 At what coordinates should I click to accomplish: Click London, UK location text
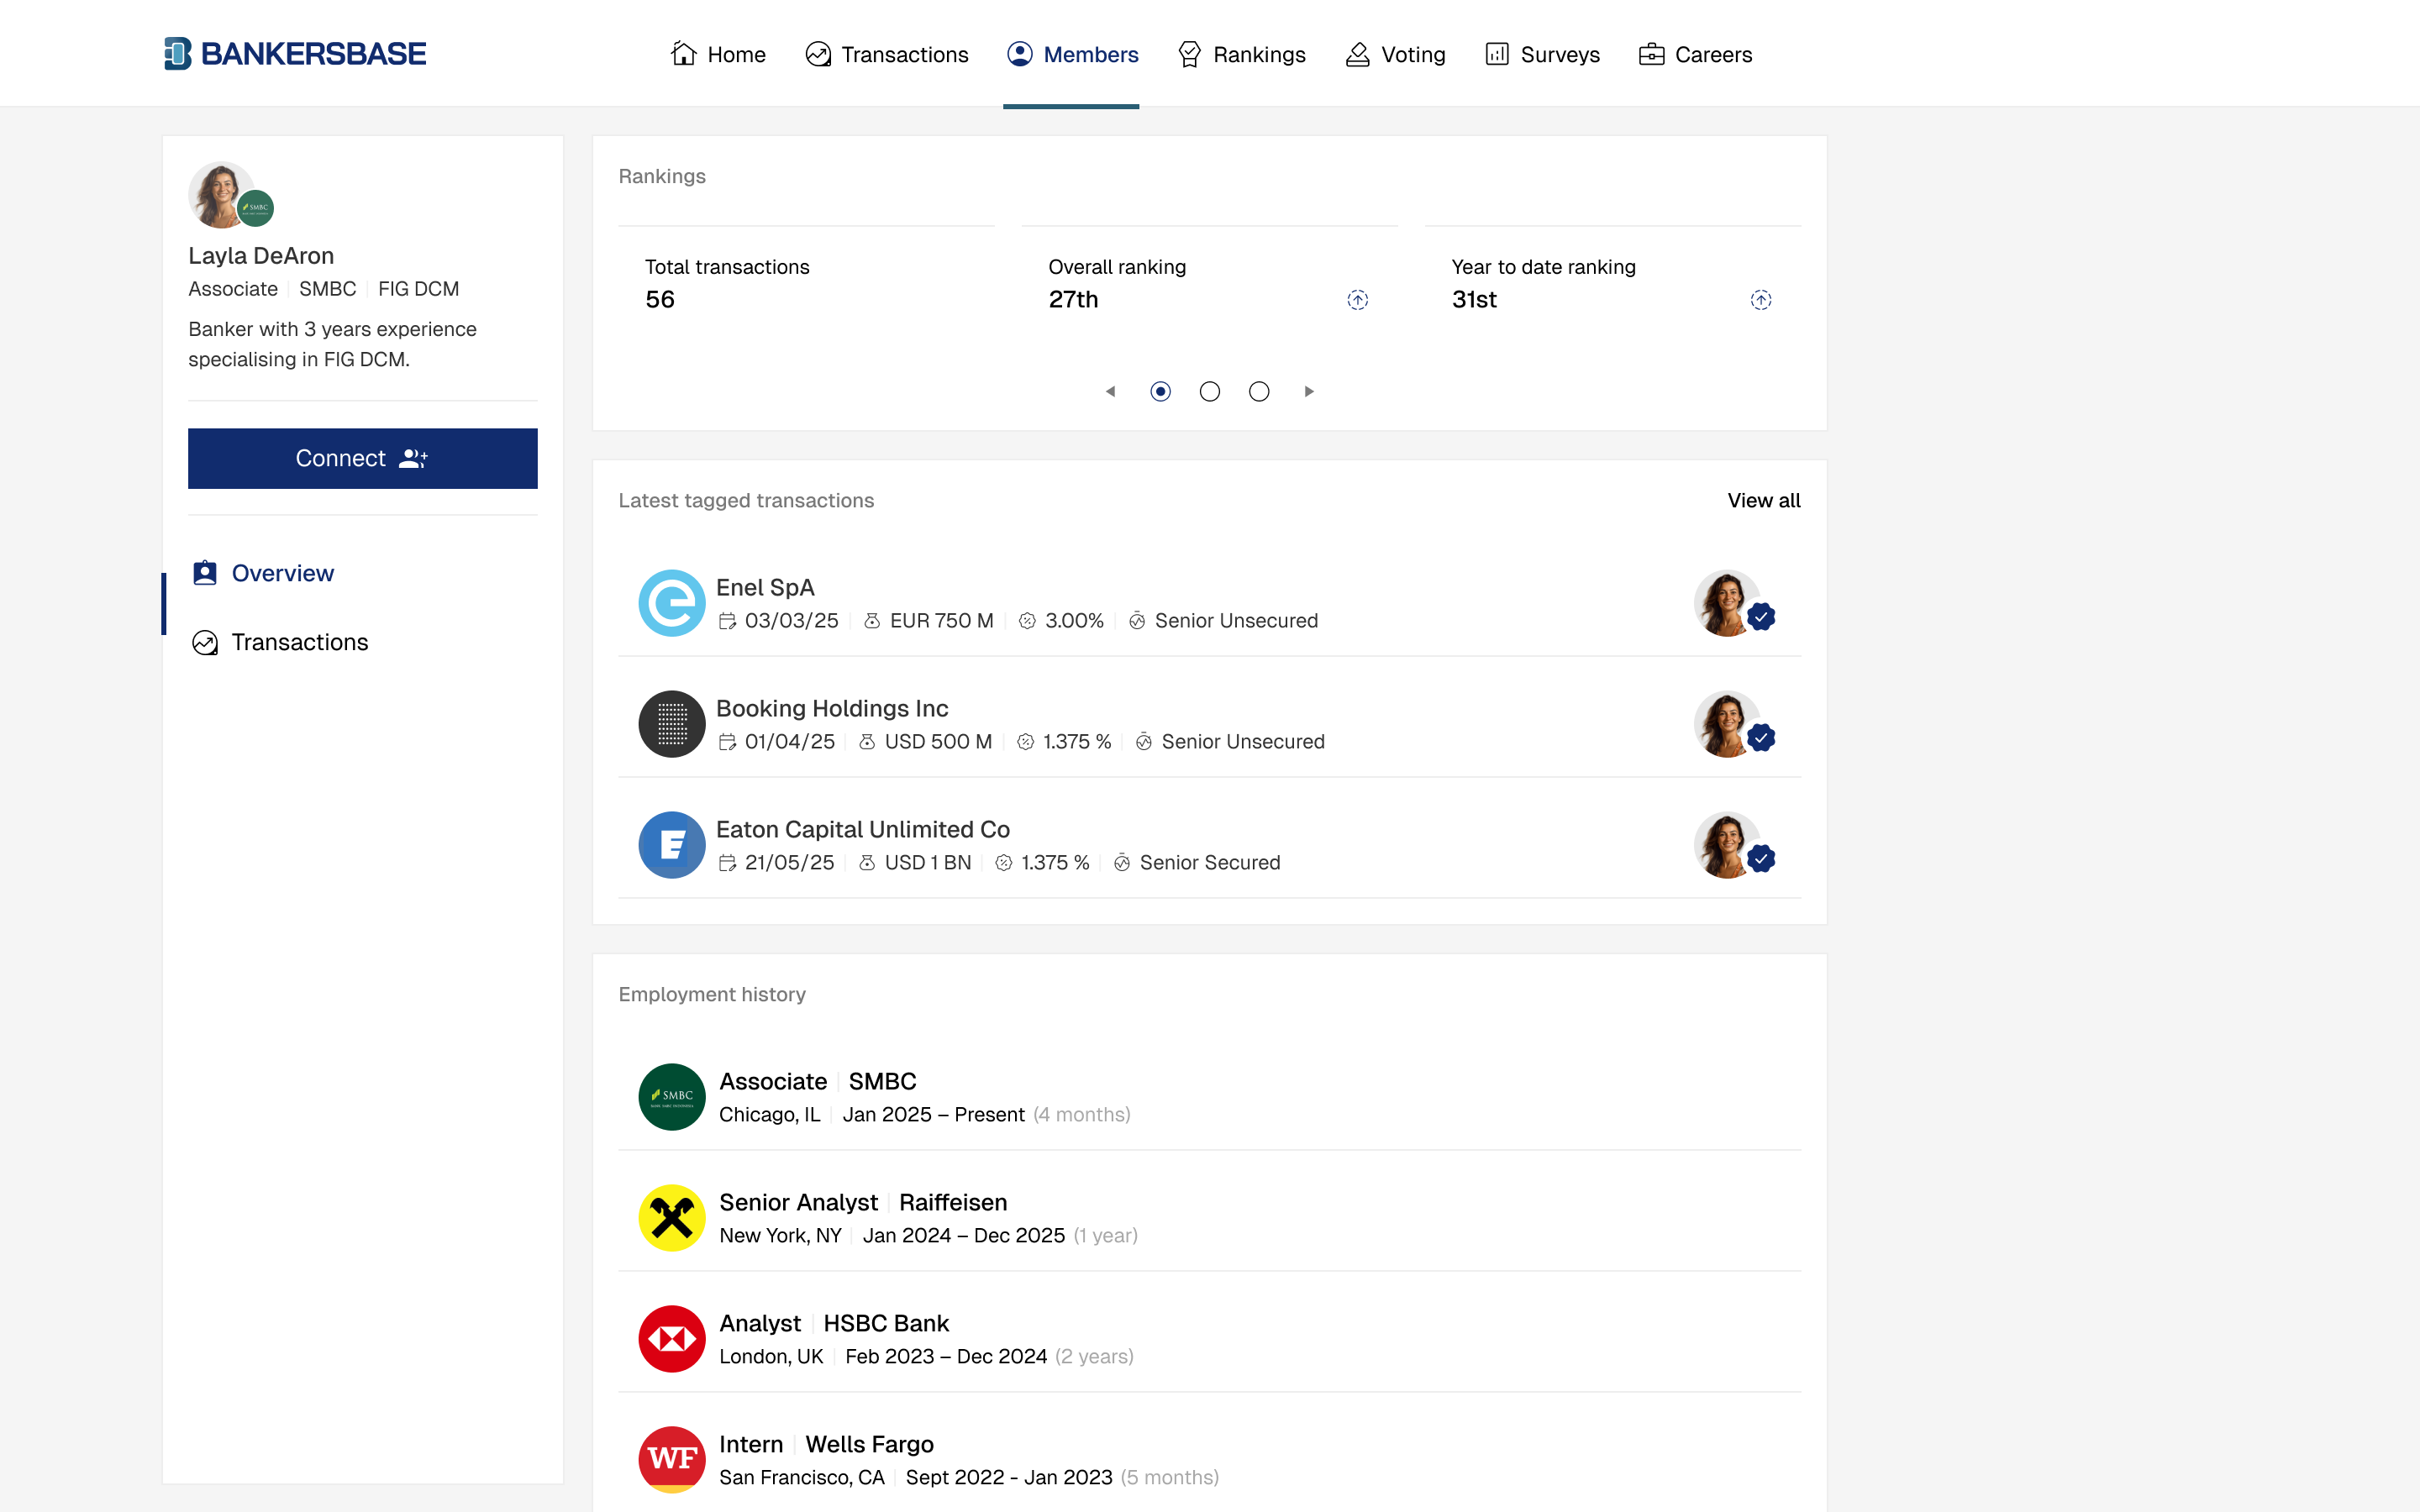[771, 1356]
